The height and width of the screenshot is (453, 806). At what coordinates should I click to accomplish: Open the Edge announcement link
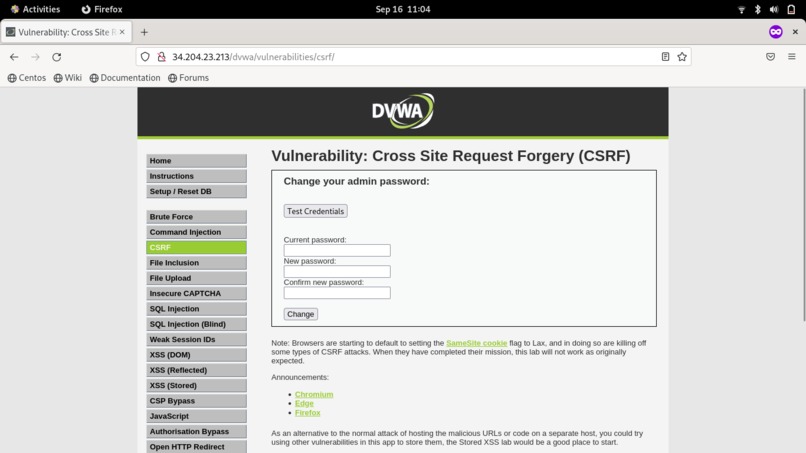pos(304,403)
